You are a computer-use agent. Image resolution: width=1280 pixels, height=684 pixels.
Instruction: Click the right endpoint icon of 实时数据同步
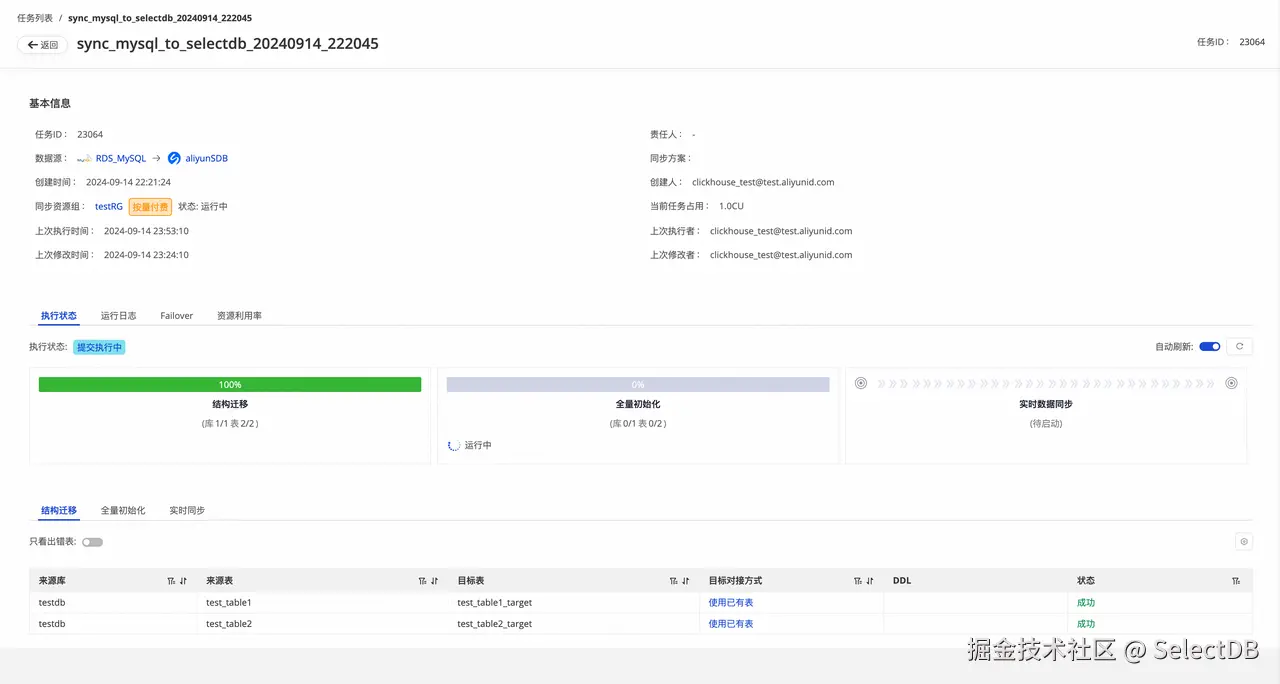tap(1231, 383)
